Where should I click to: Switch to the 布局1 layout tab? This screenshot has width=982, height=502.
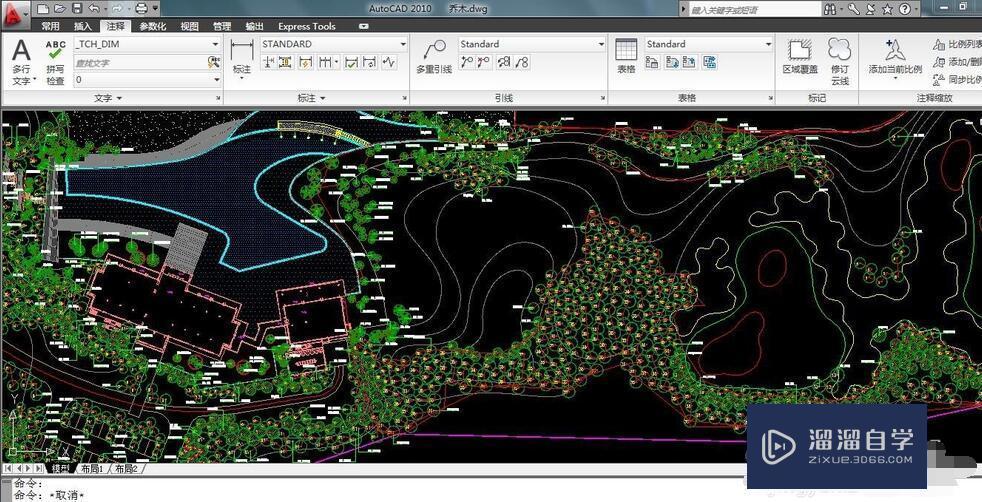click(92, 468)
